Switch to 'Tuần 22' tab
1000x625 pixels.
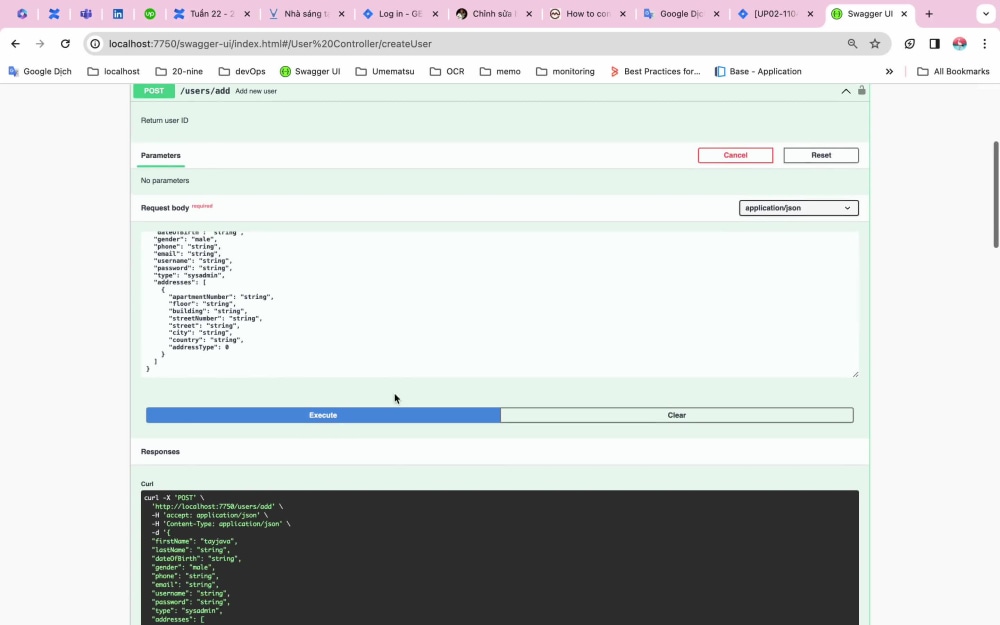pyautogui.click(x=211, y=13)
